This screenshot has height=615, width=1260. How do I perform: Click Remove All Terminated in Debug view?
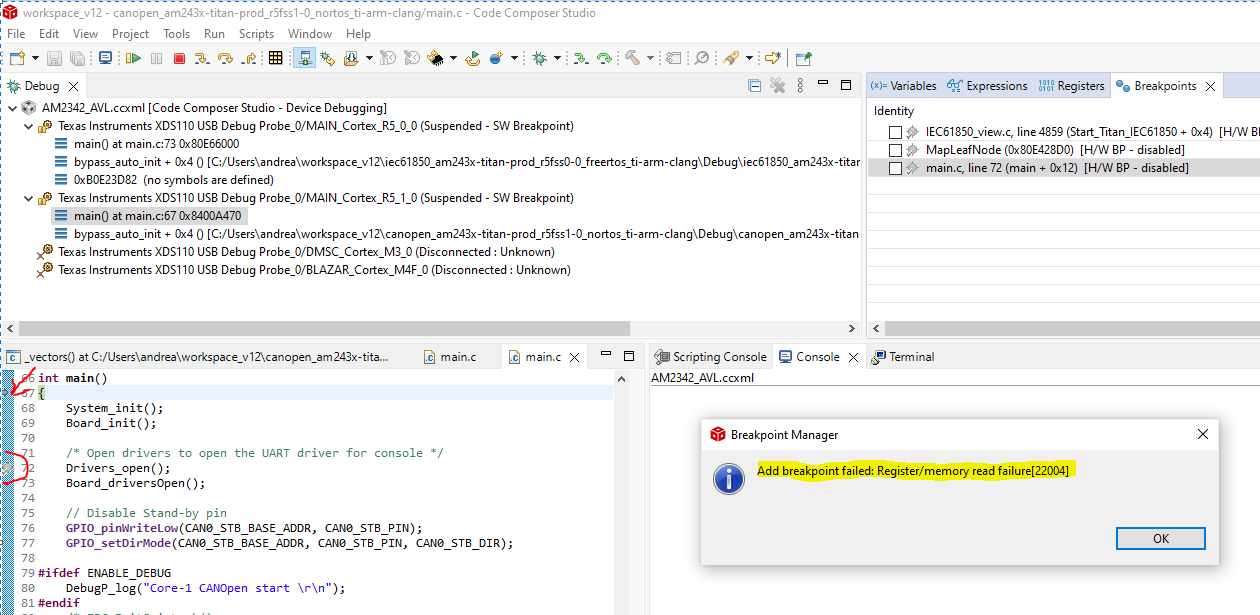click(778, 85)
